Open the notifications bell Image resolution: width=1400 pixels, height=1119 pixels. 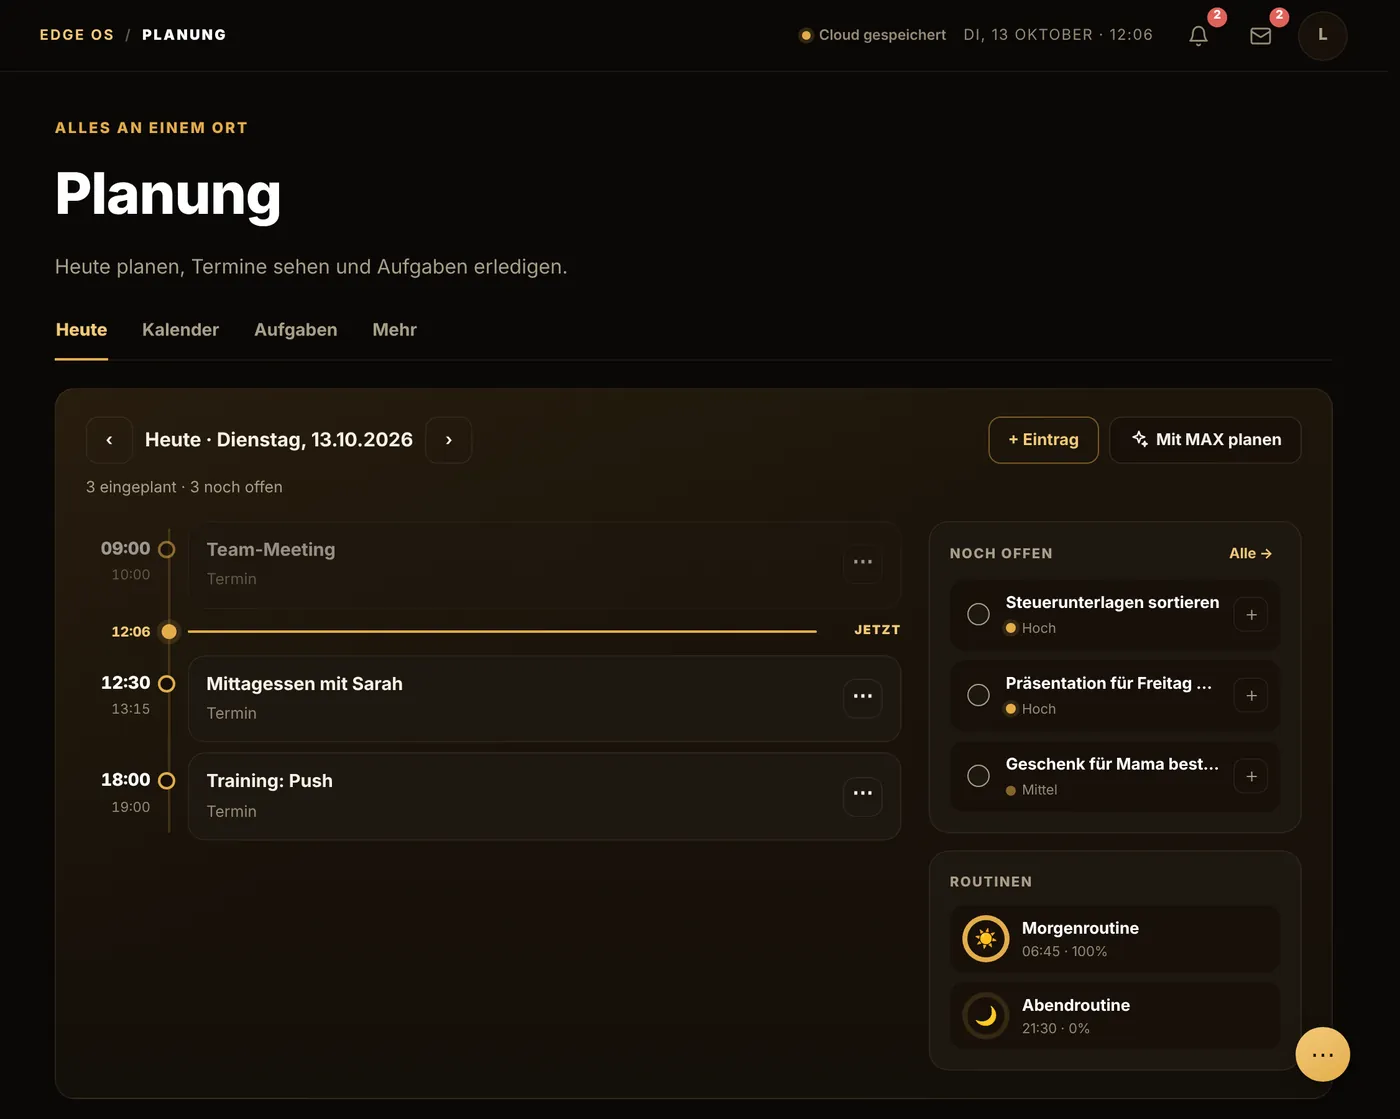coord(1198,35)
